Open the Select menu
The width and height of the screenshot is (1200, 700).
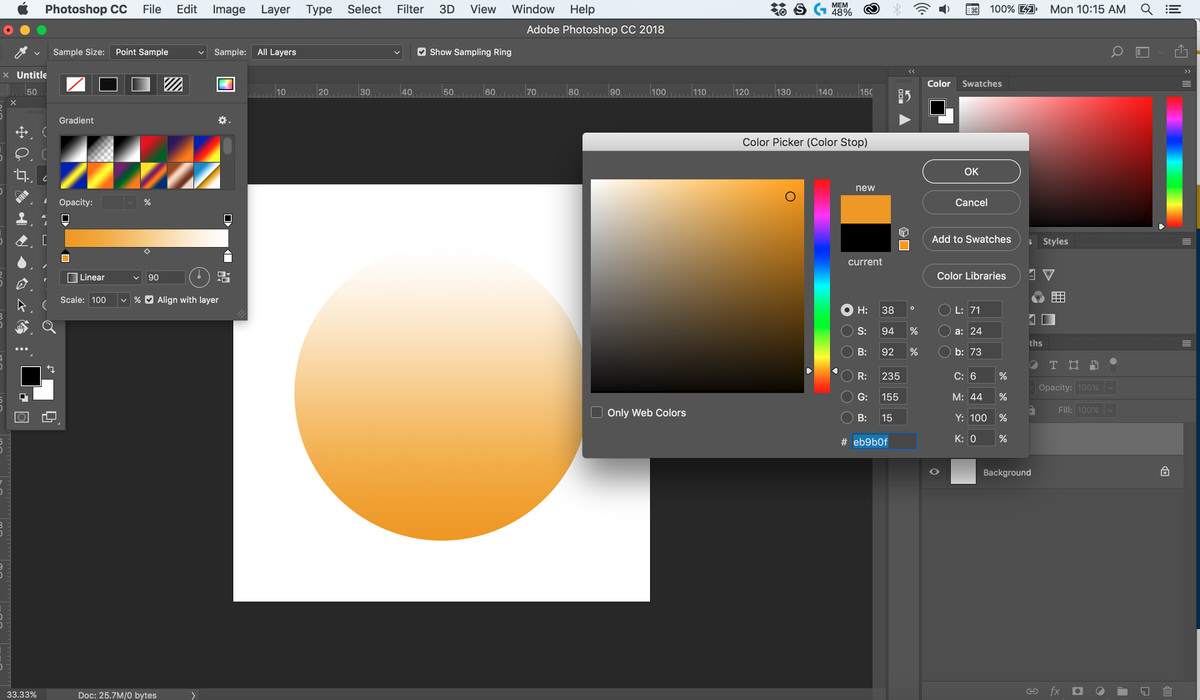pos(364,9)
